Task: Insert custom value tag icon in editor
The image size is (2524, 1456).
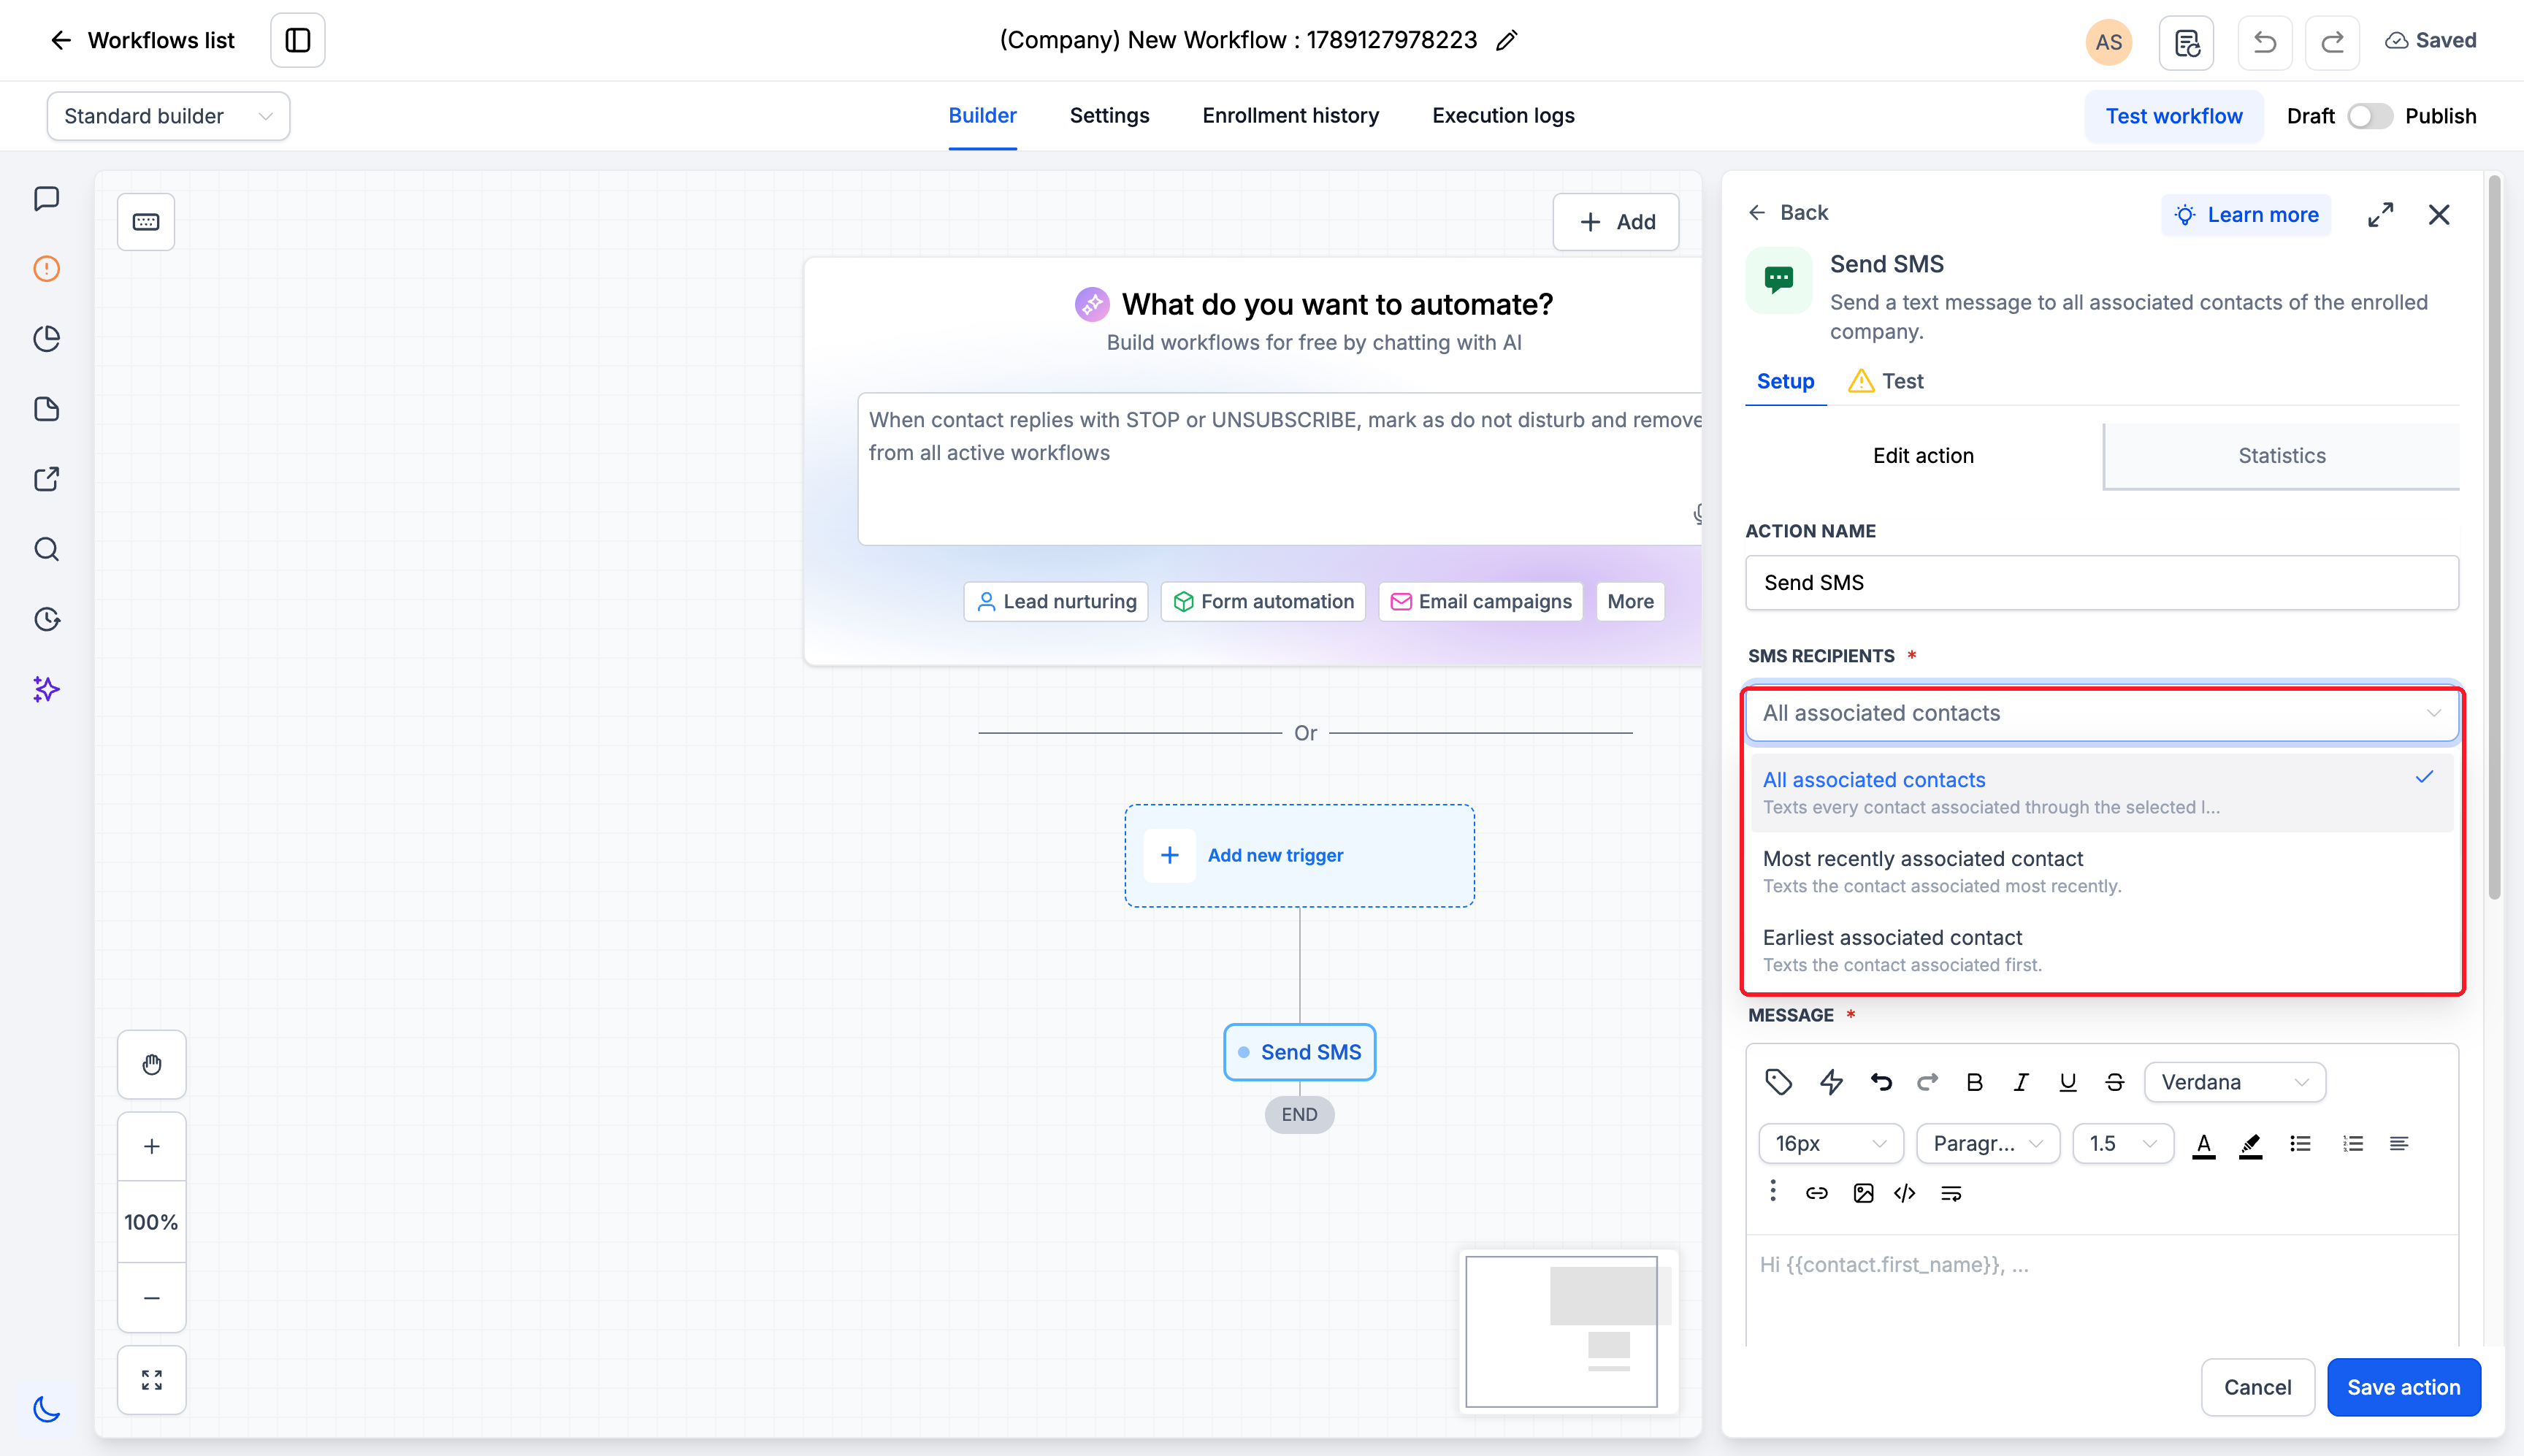Action: pos(1778,1081)
